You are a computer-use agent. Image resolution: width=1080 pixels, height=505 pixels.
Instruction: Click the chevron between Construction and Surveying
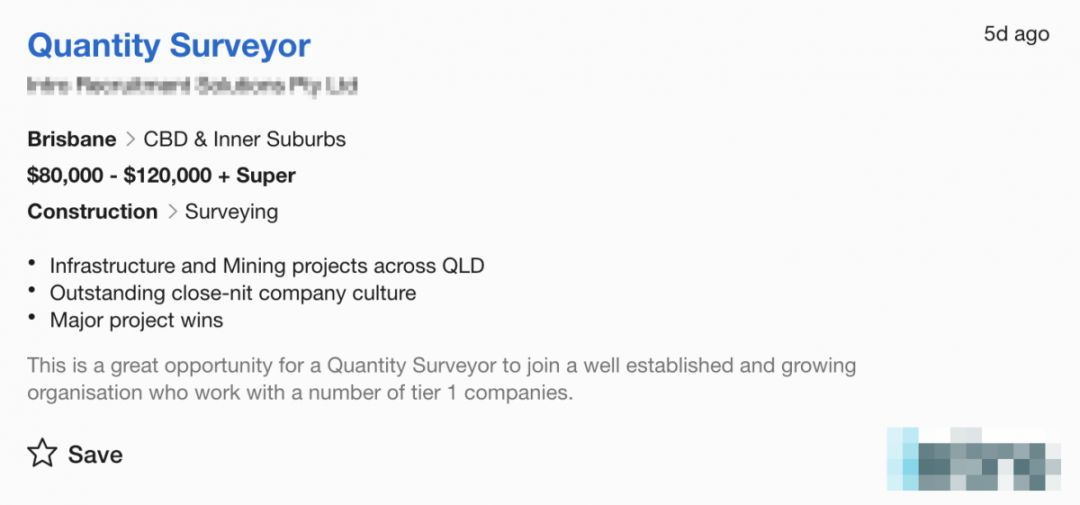point(171,211)
